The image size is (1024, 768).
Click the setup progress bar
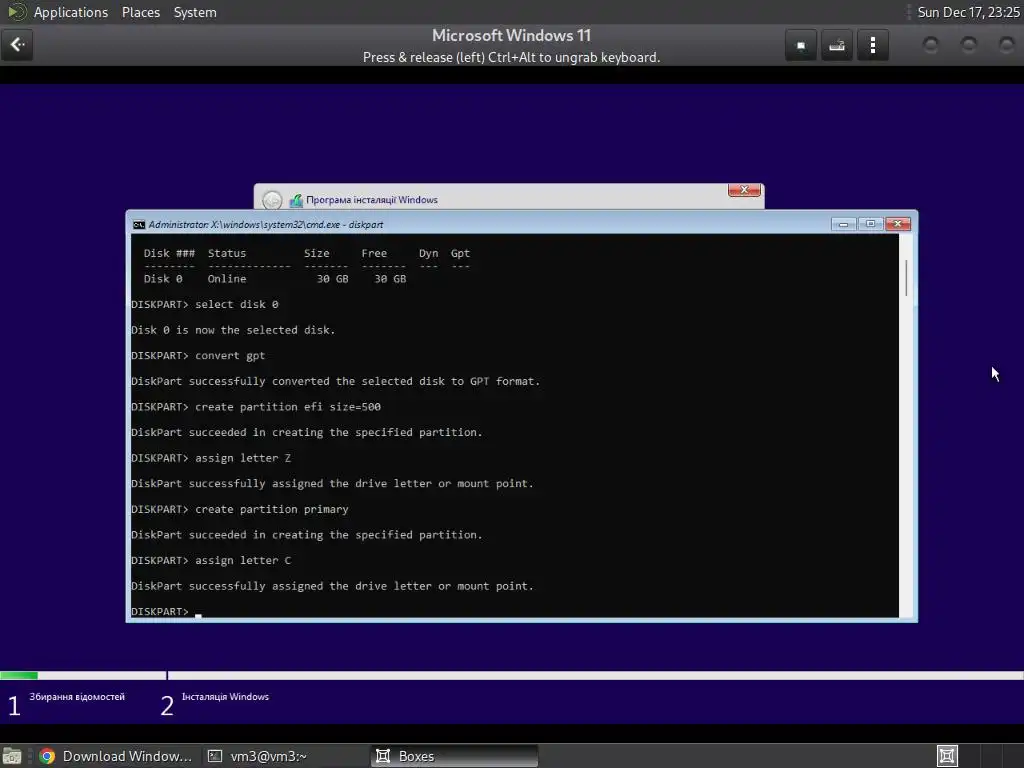512,675
